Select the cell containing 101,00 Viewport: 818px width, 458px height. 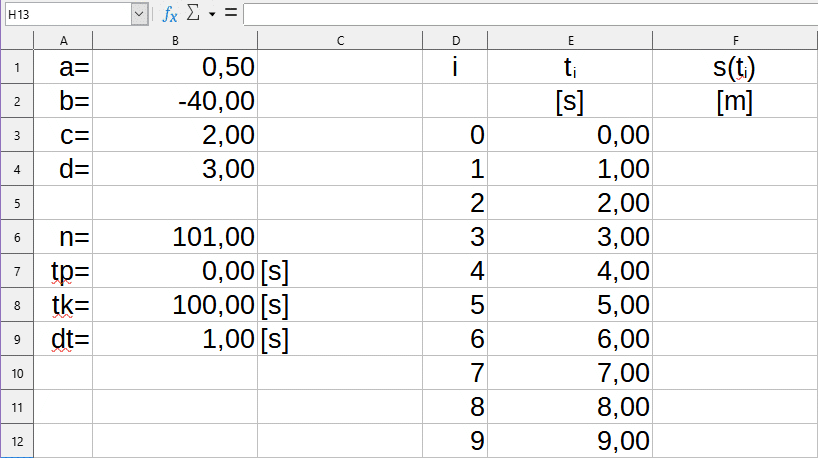175,238
